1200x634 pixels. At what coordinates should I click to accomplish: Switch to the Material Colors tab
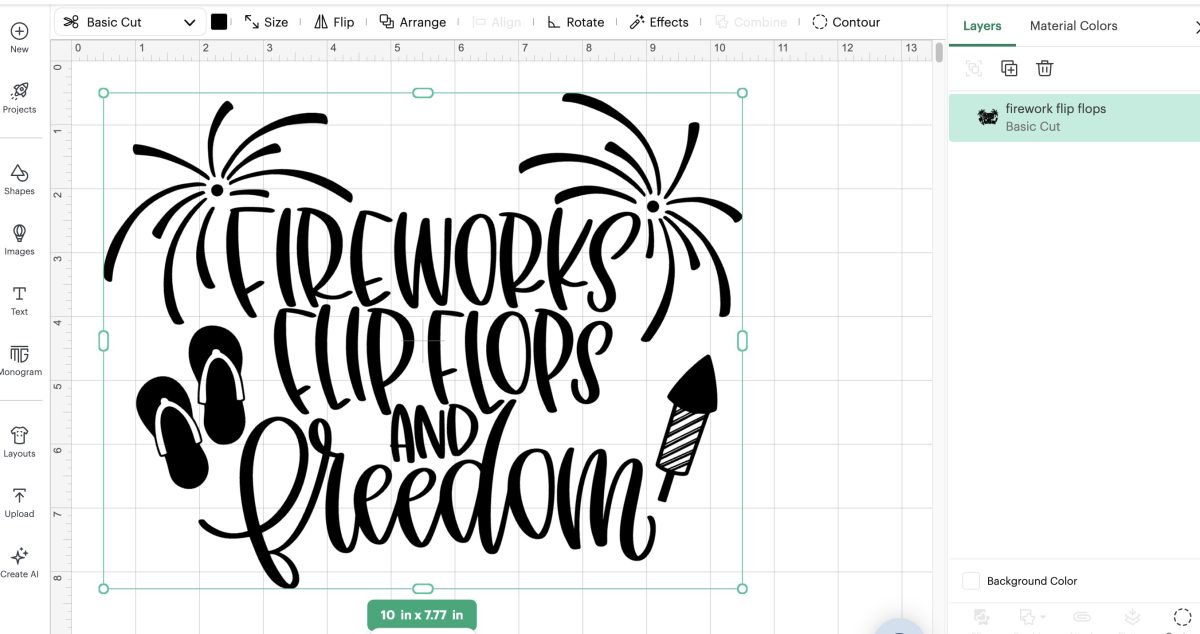(x=1074, y=25)
